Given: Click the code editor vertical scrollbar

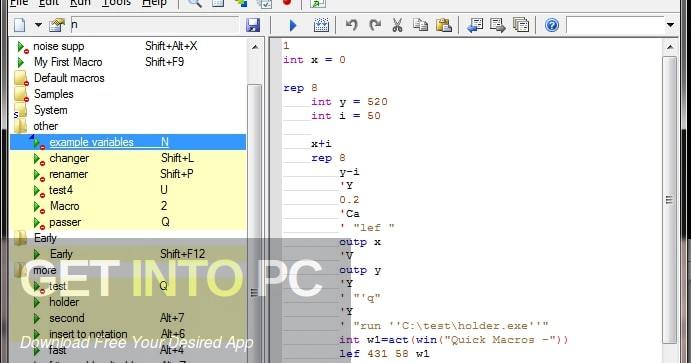Looking at the screenshot, I should coord(670,200).
